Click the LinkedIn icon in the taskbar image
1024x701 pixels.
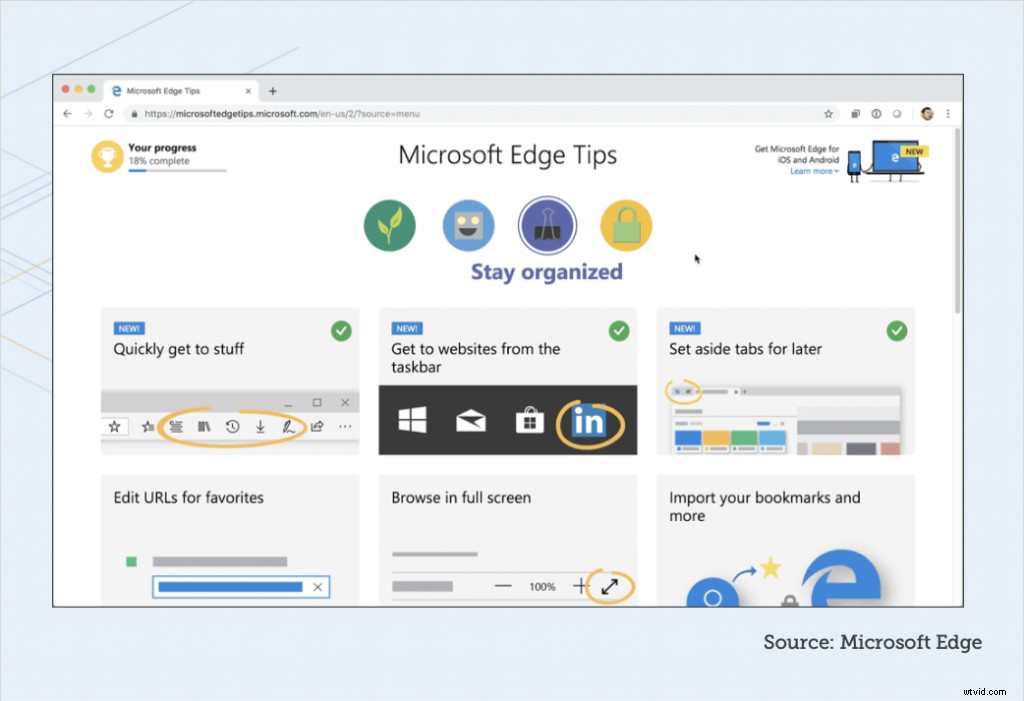pos(589,421)
